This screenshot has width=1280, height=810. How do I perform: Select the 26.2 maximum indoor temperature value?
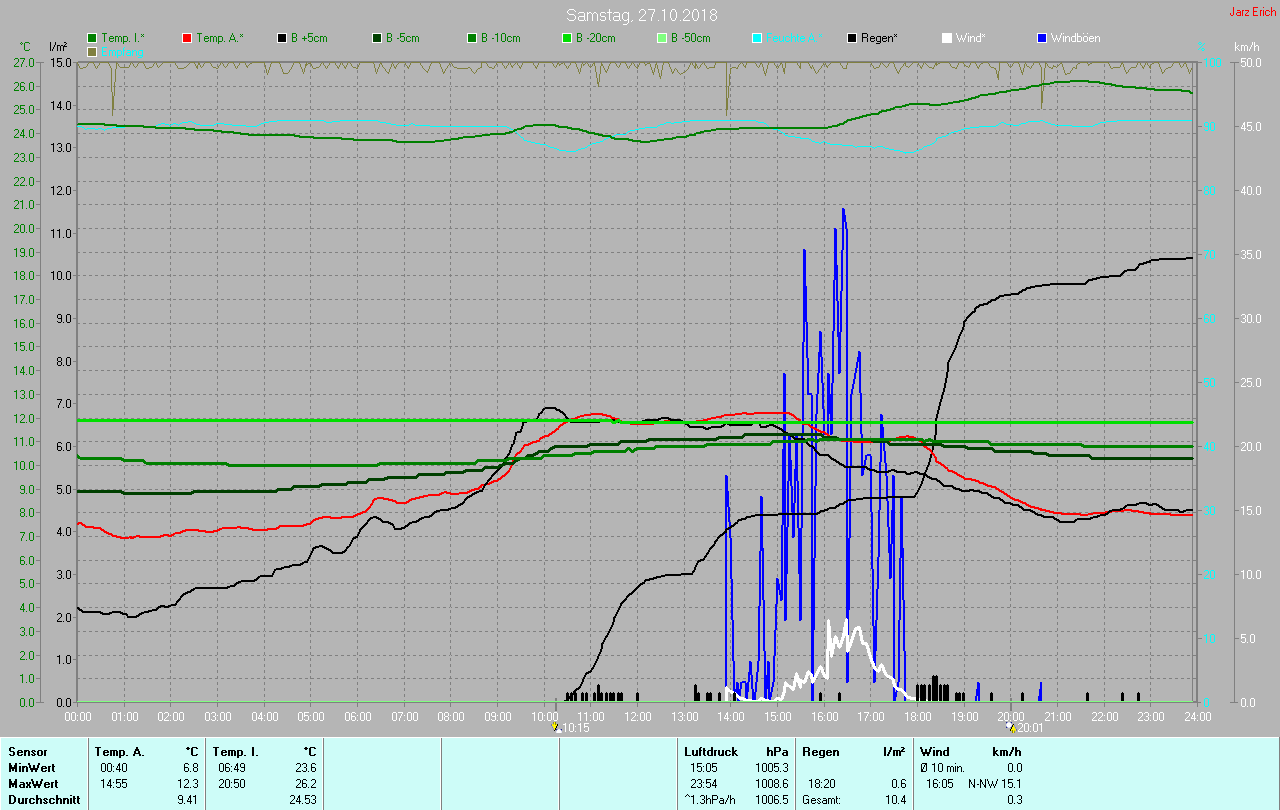[305, 783]
